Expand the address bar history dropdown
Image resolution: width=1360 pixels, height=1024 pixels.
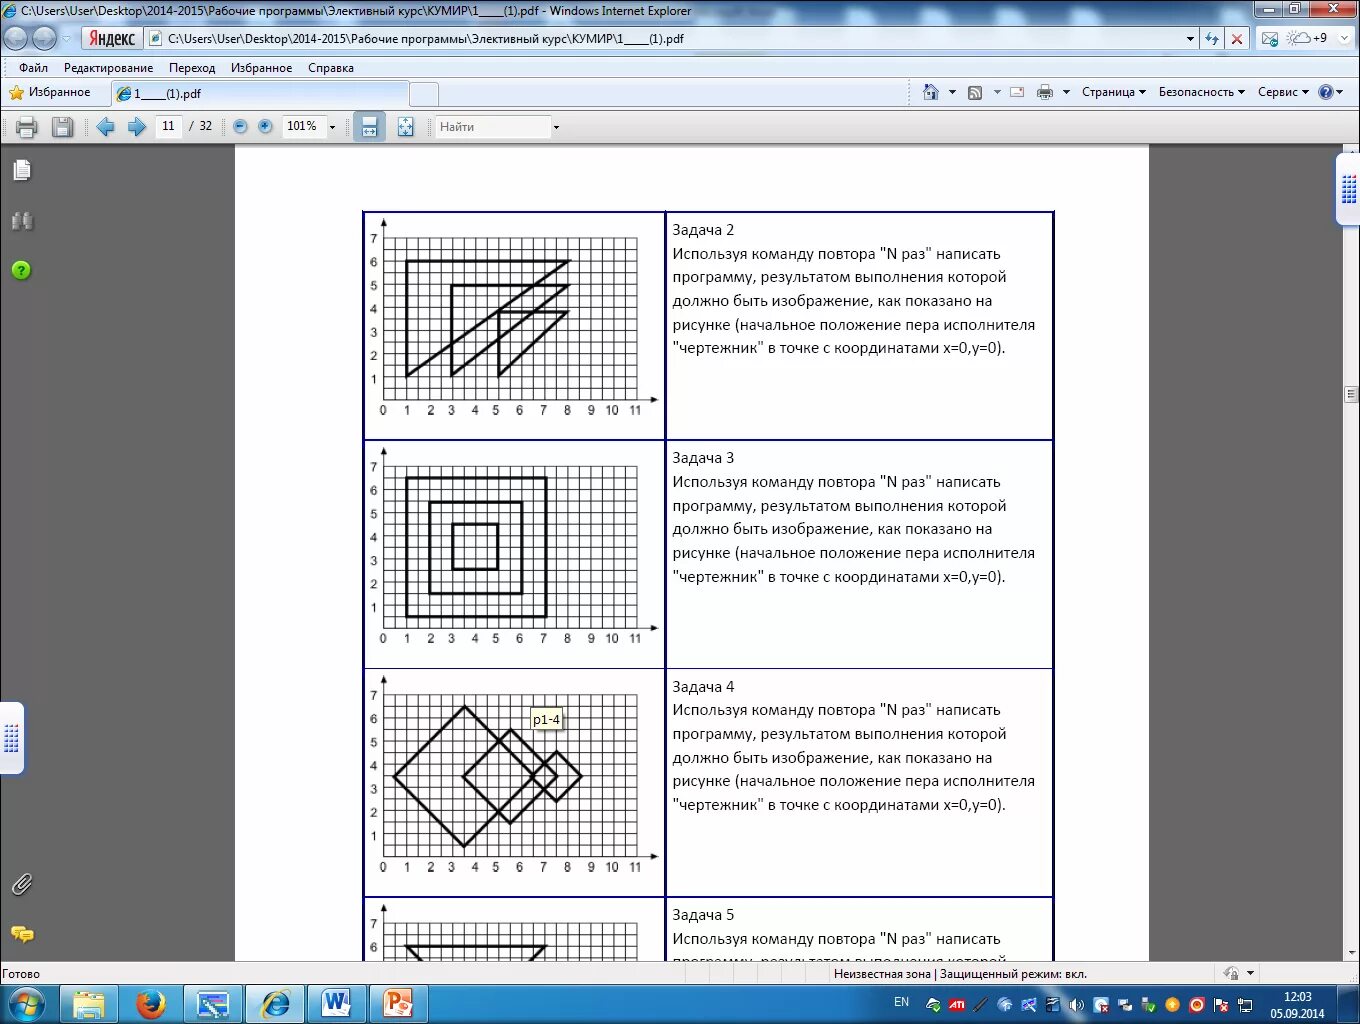(x=1190, y=39)
